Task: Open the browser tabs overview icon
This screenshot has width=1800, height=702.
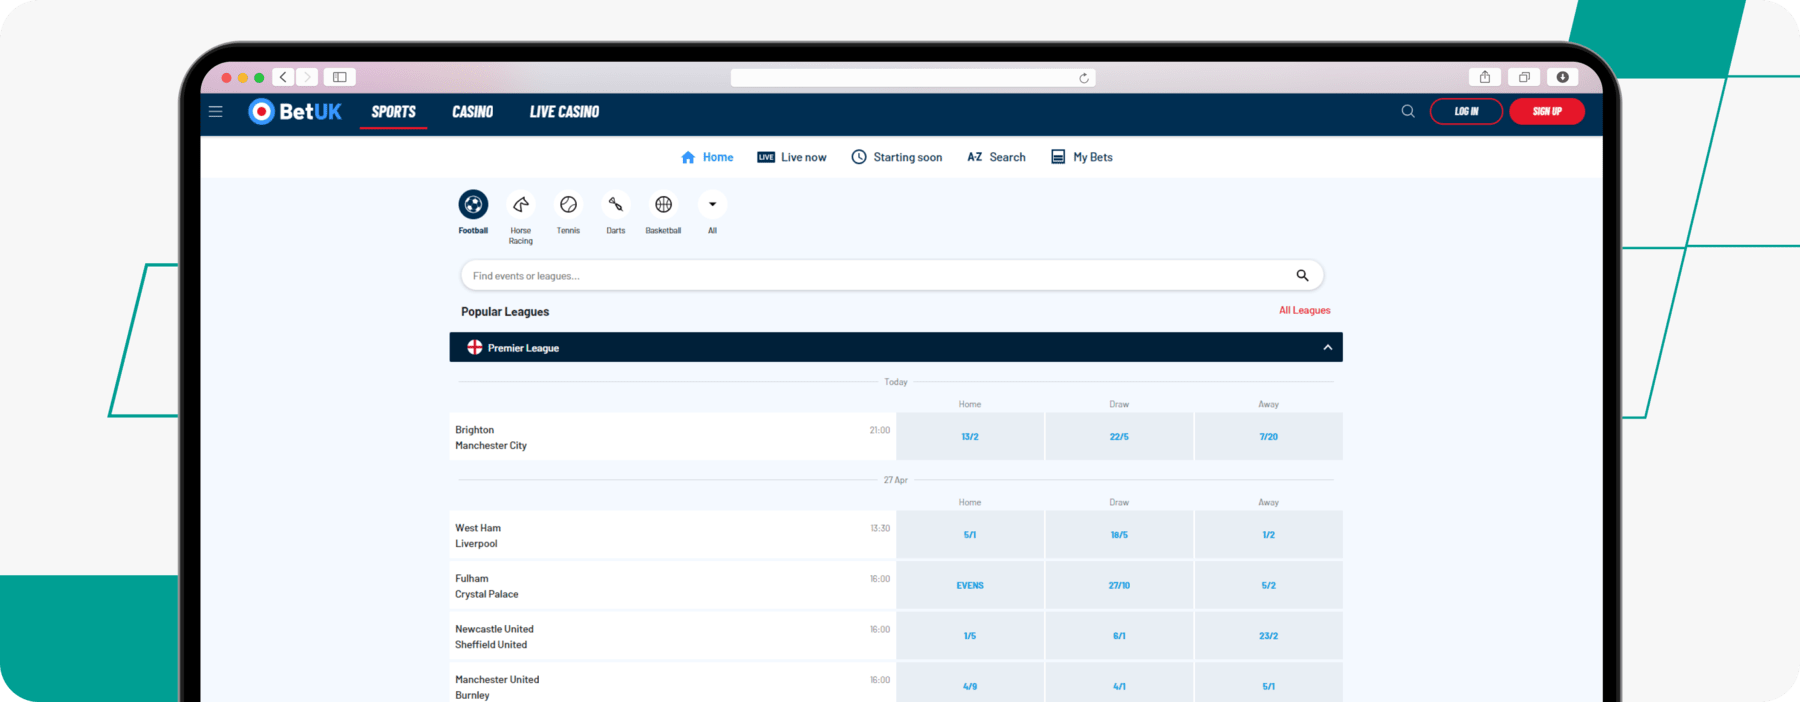Action: coord(1524,77)
